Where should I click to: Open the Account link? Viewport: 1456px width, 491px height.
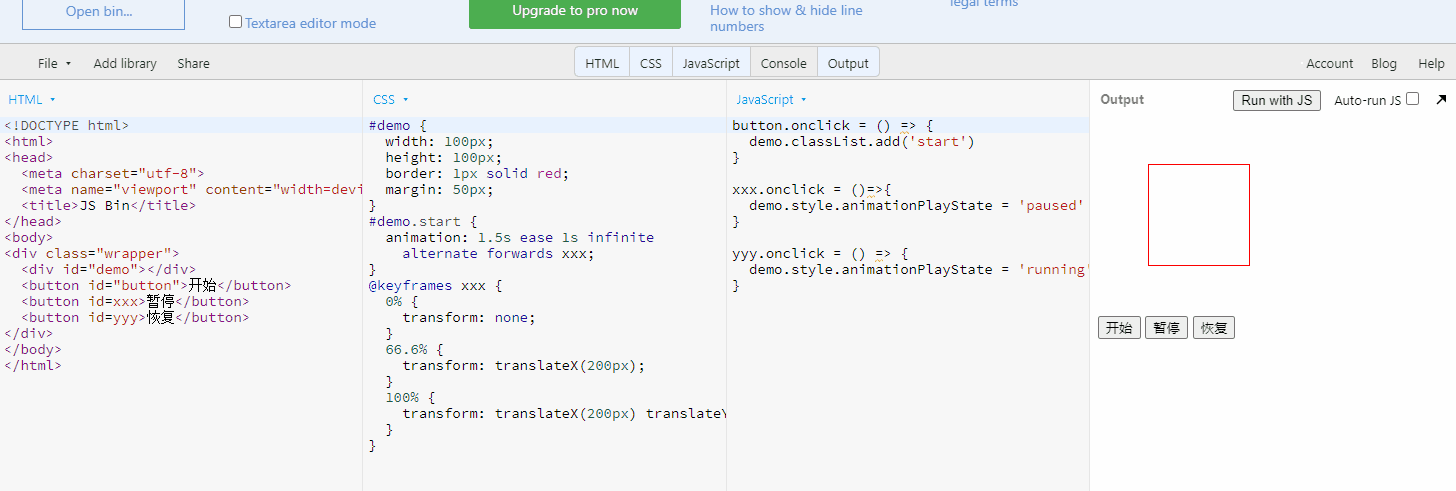[x=1330, y=63]
